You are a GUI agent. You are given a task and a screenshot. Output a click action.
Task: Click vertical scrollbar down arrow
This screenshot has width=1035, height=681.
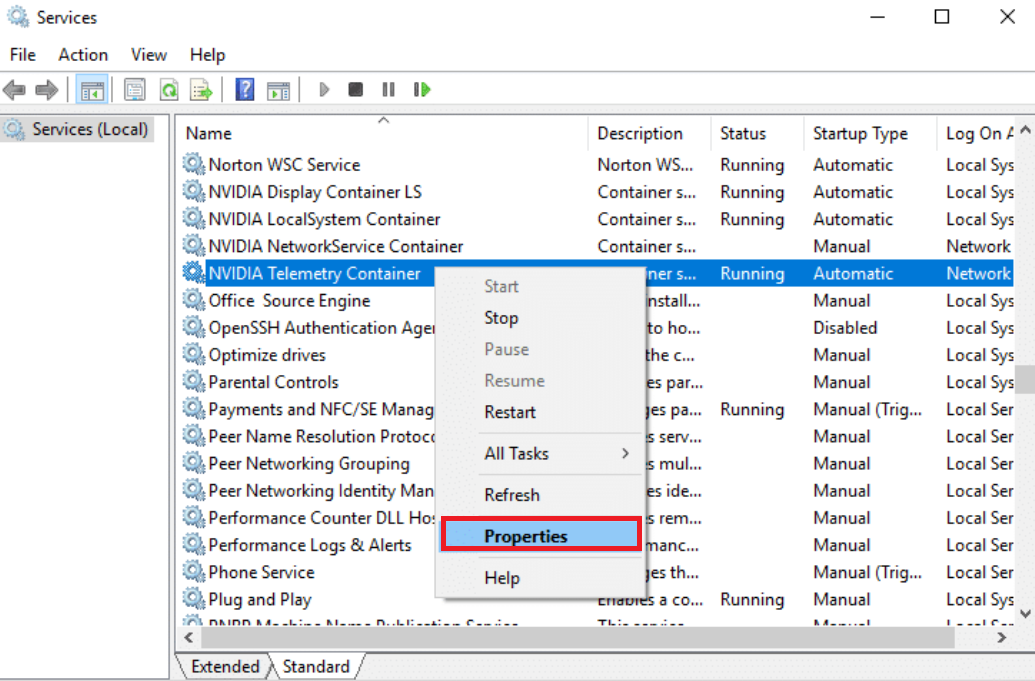1025,613
